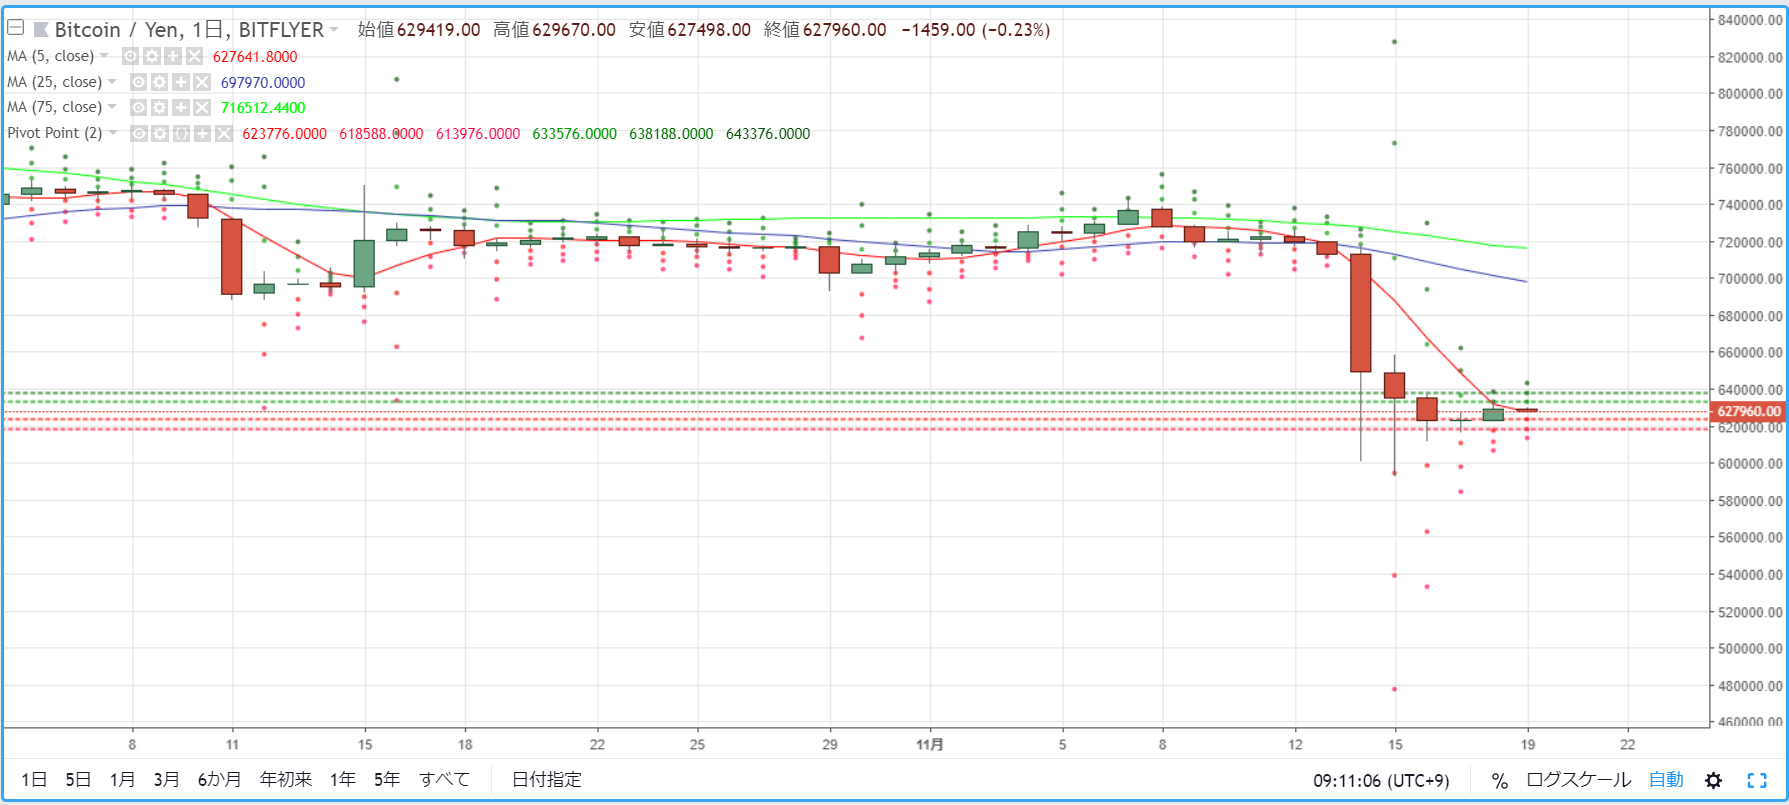1789x805 pixels.
Task: Expand the MA (5, close) dropdown arrow
Action: tap(104, 56)
